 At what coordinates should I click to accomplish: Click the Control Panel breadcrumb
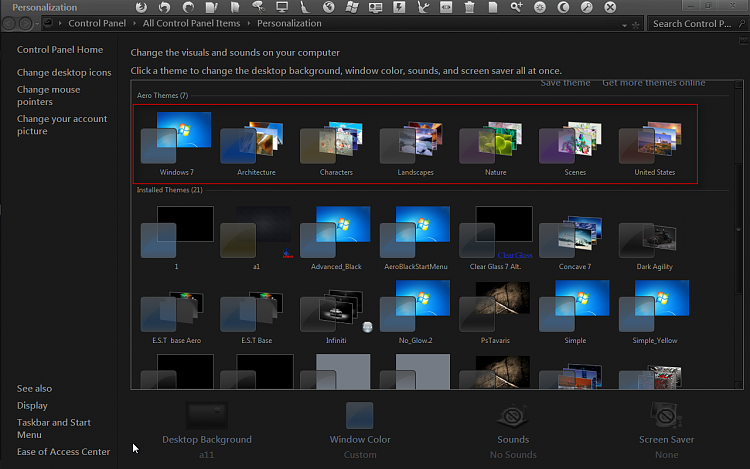(x=97, y=23)
